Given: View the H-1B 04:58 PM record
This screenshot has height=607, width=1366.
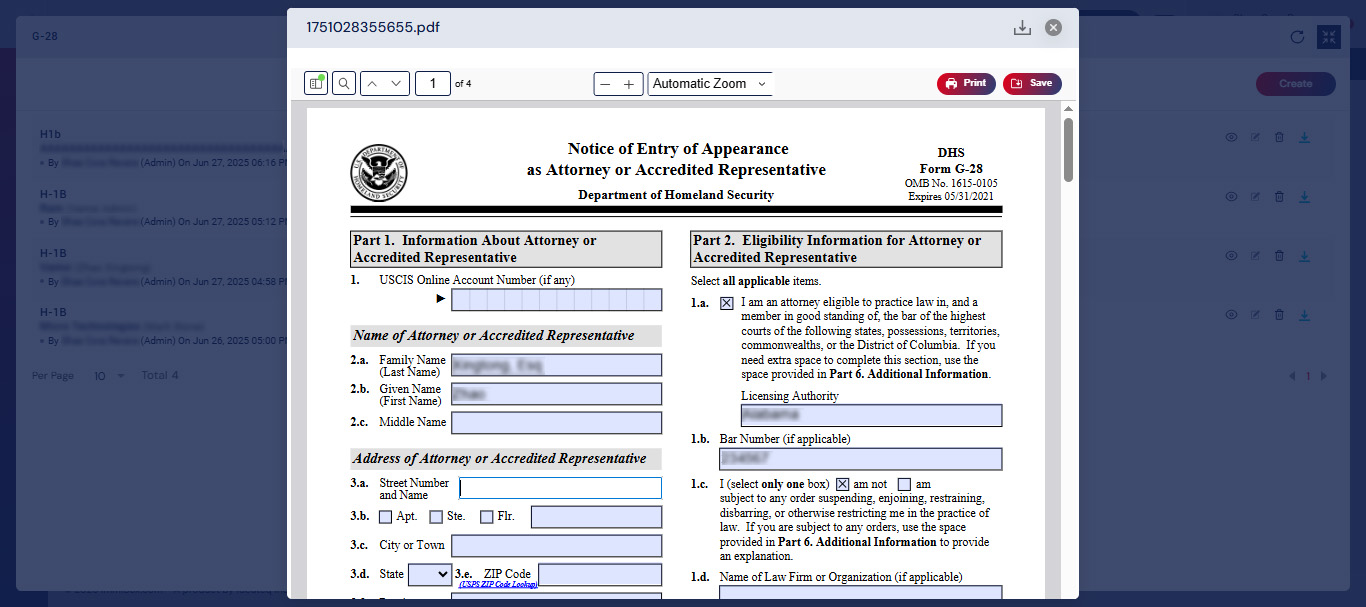Looking at the screenshot, I should (x=1232, y=256).
